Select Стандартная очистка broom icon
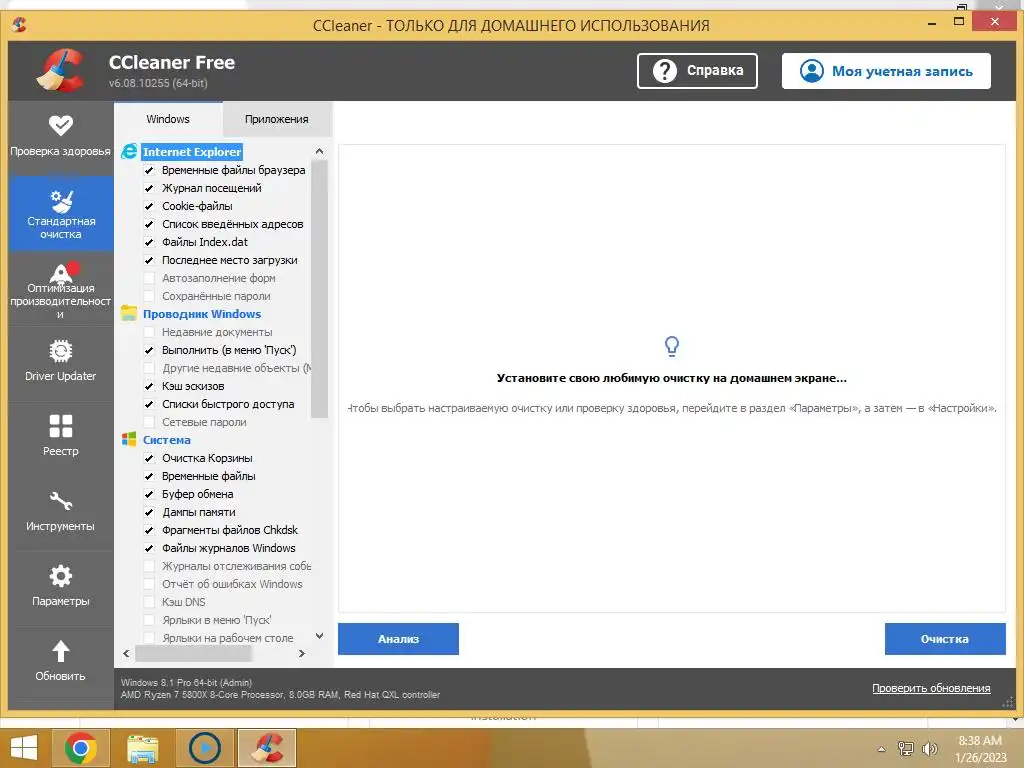This screenshot has width=1024, height=768. tap(61, 201)
